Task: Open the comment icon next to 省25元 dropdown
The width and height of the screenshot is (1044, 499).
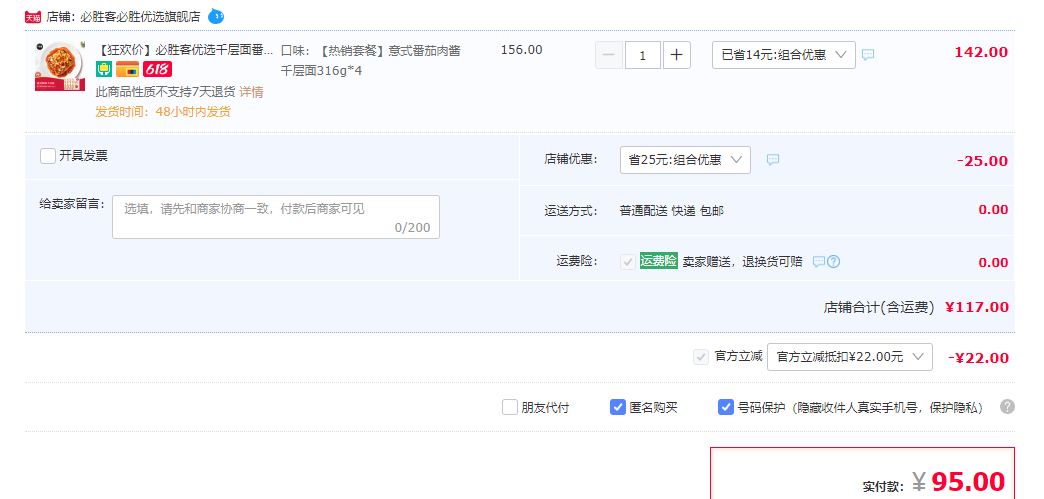Action: pyautogui.click(x=772, y=160)
